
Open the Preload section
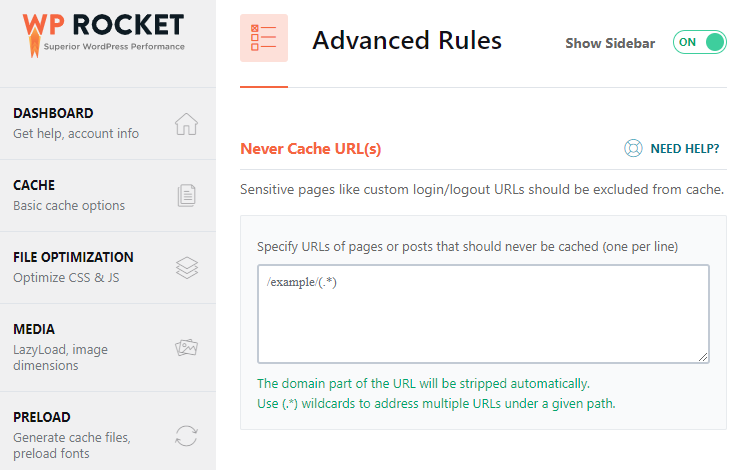point(108,431)
